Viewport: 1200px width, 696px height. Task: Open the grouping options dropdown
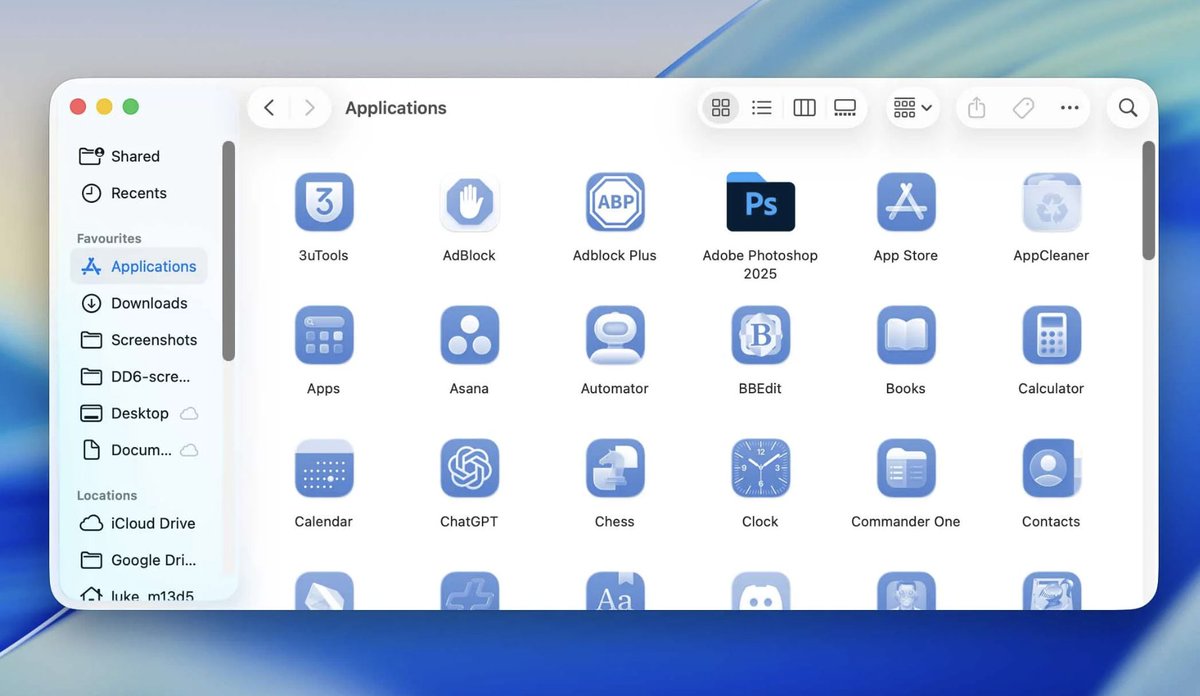click(x=911, y=107)
